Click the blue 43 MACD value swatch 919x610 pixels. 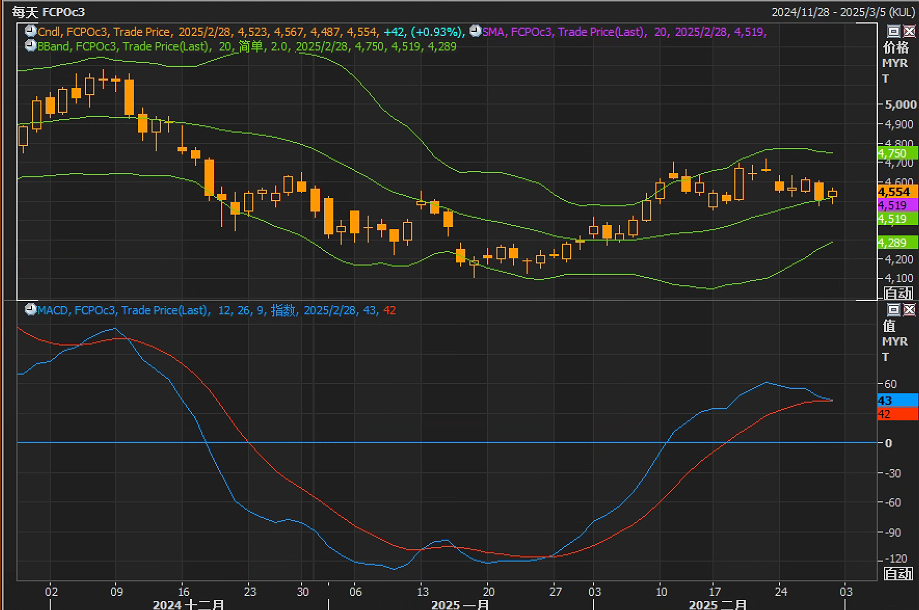(896, 400)
